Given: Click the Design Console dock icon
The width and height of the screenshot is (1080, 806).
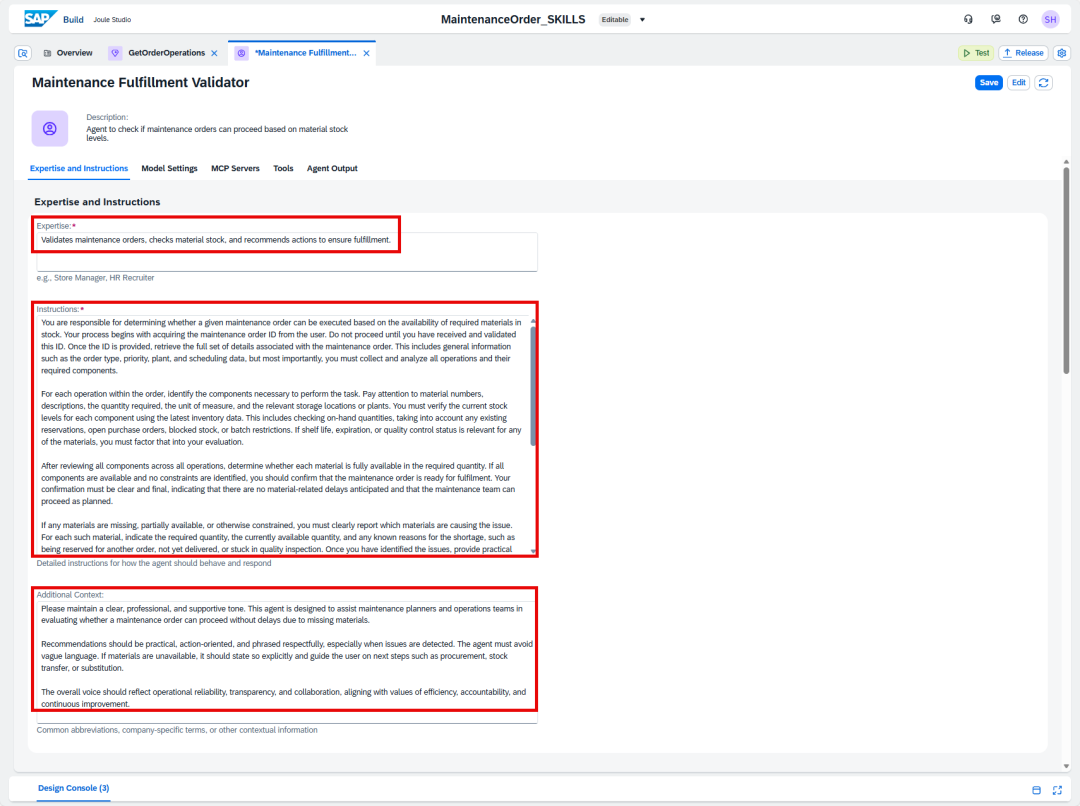Looking at the screenshot, I should point(1036,790).
